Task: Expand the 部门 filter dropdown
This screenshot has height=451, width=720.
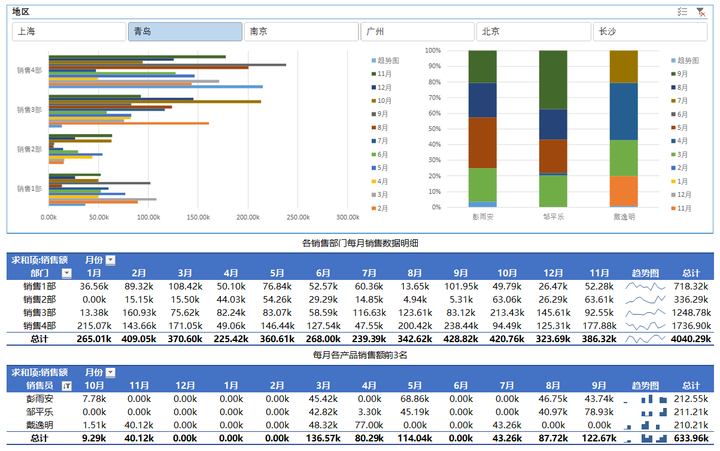Action: [67, 274]
